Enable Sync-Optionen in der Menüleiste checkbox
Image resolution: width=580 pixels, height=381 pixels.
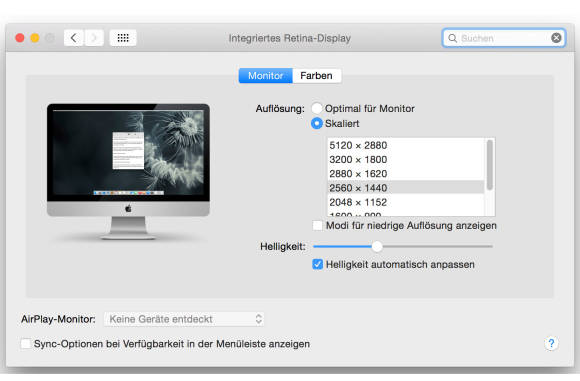pyautogui.click(x=26, y=344)
